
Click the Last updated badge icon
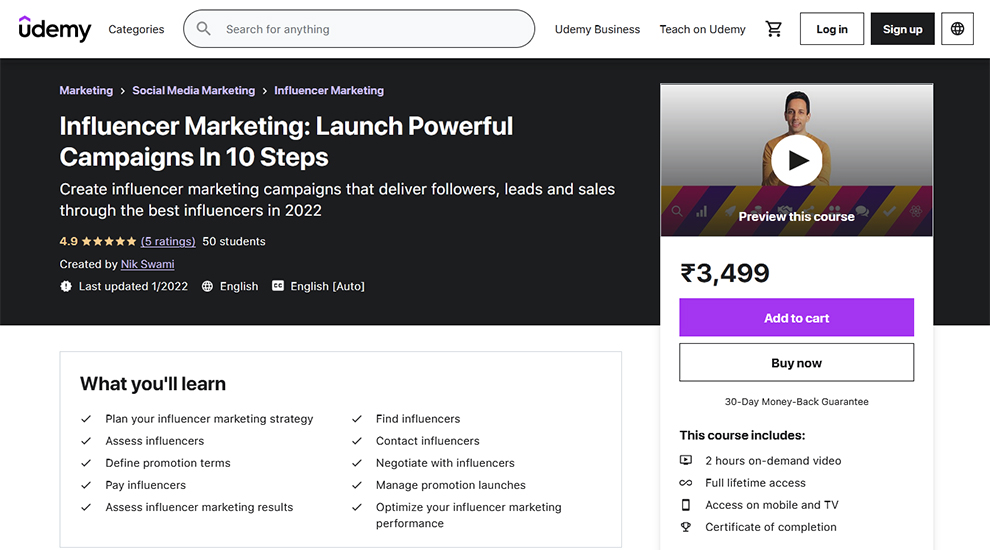pyautogui.click(x=66, y=286)
